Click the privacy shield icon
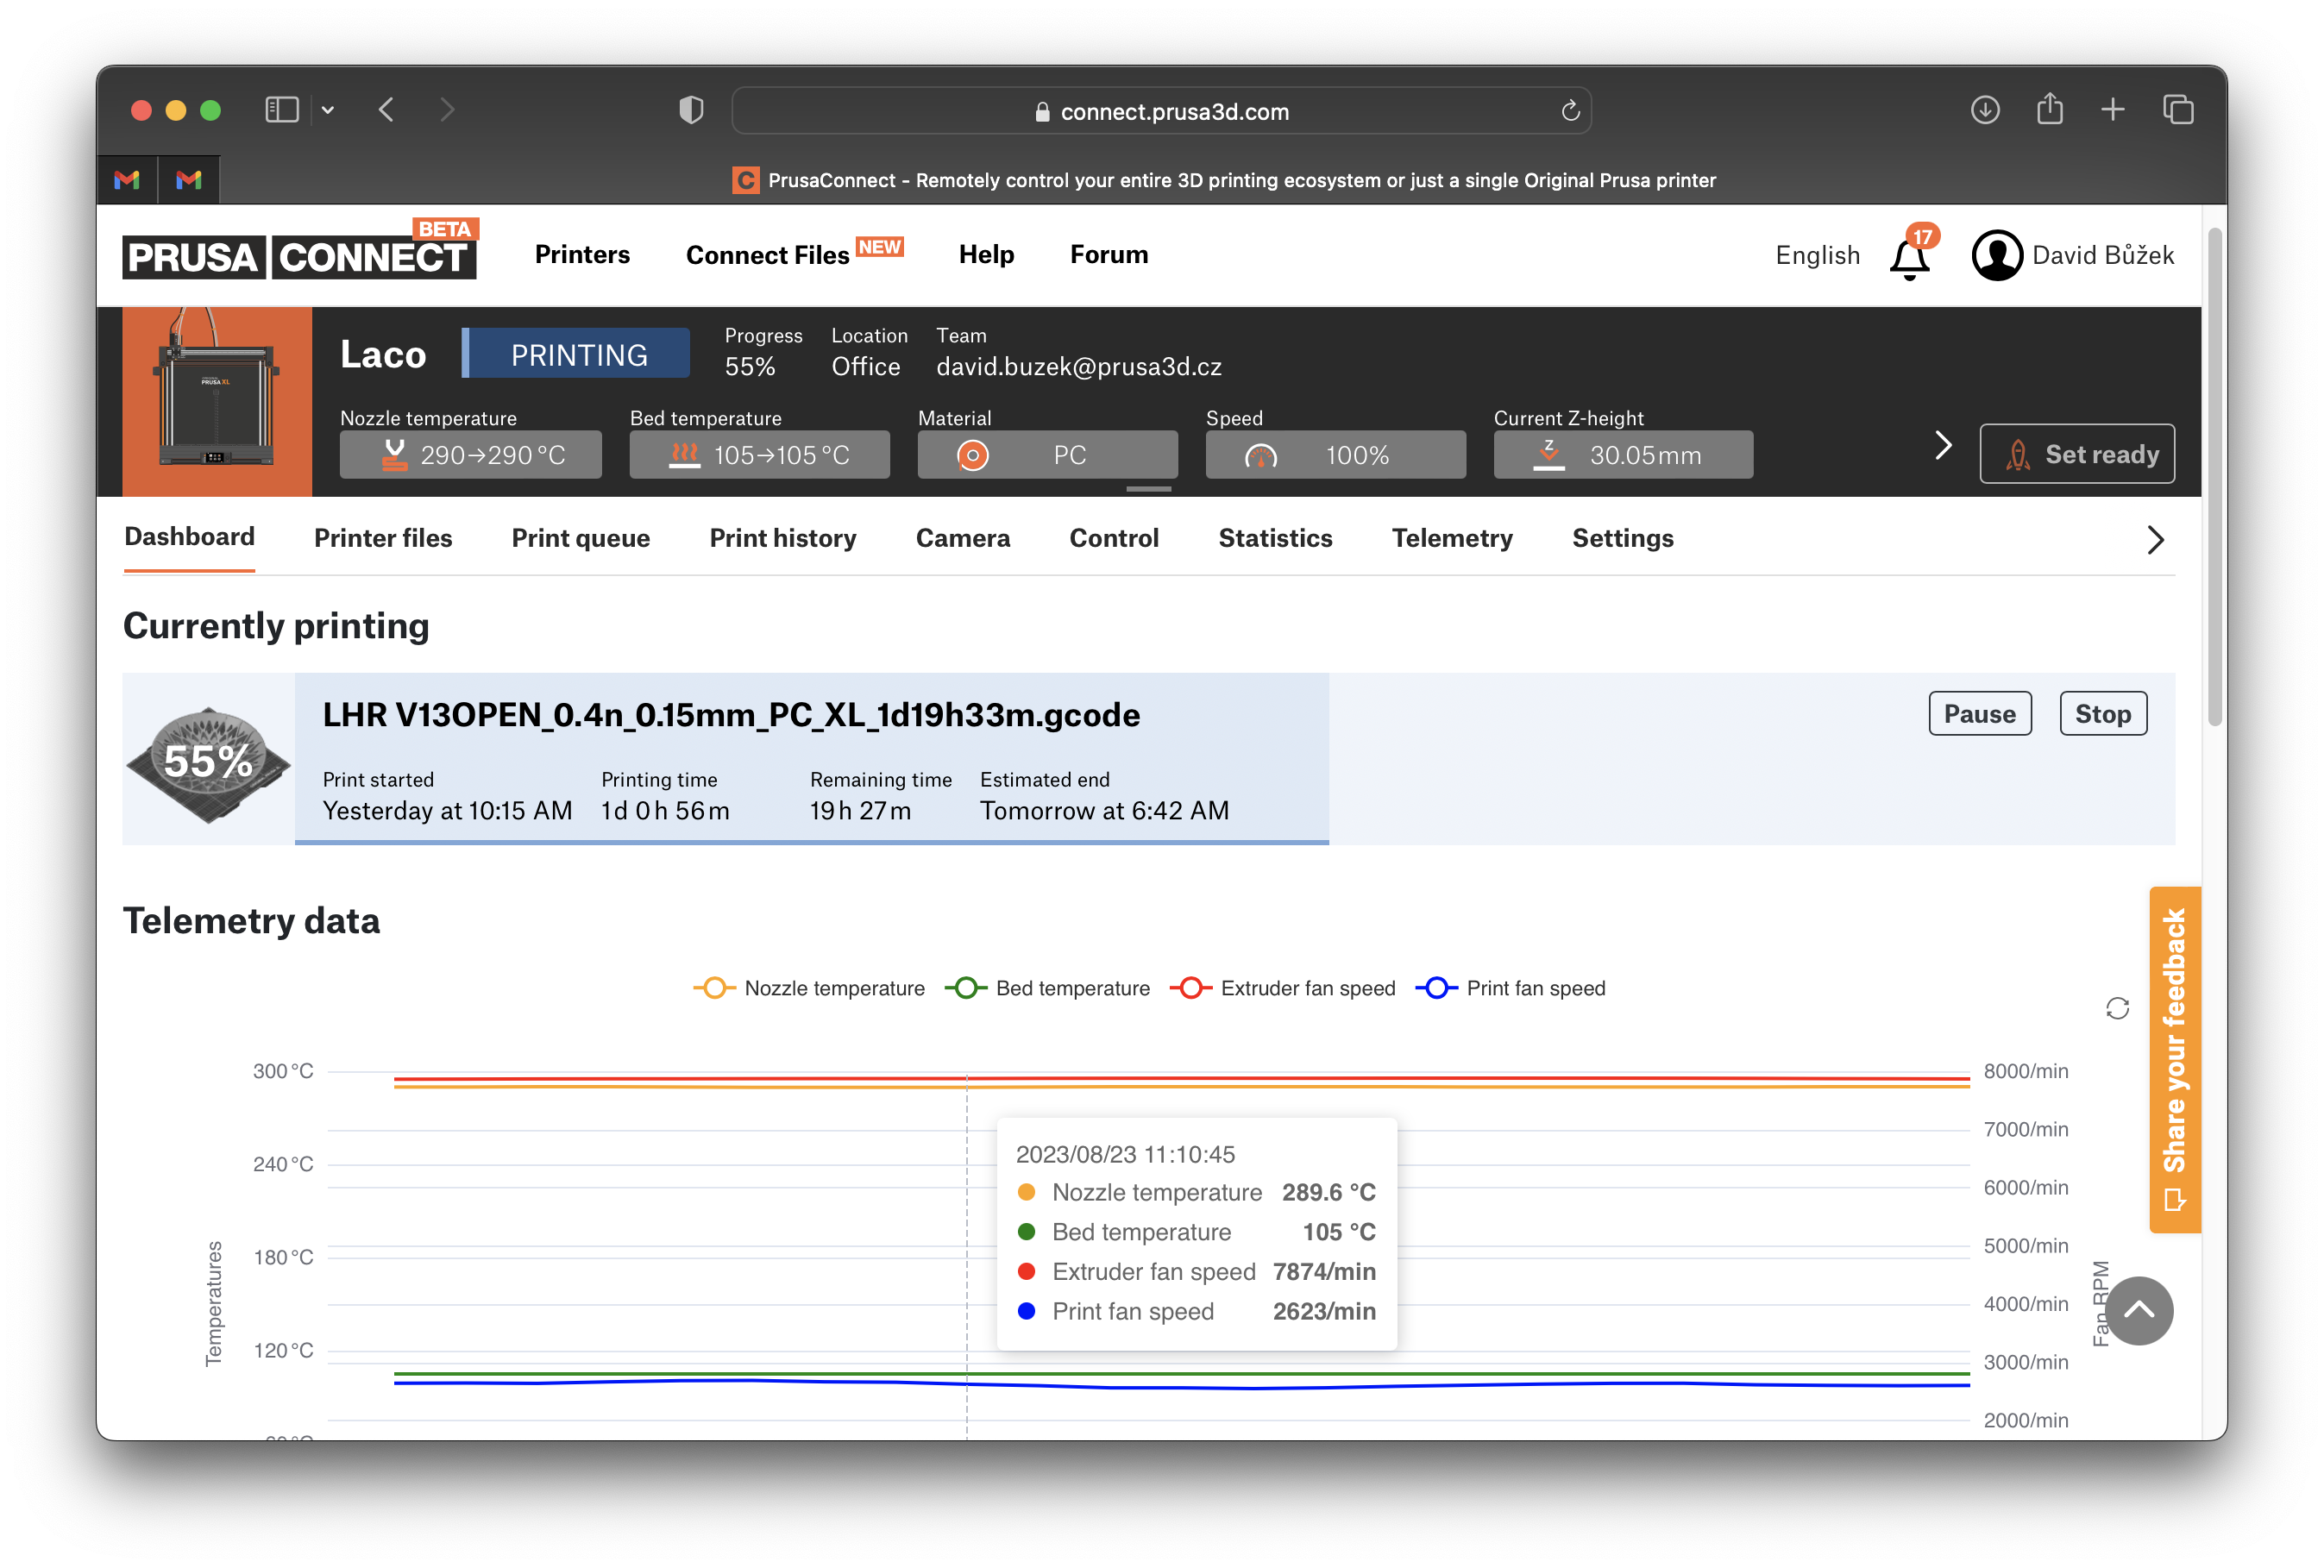Screen dimensions: 2324x1568 (691, 110)
